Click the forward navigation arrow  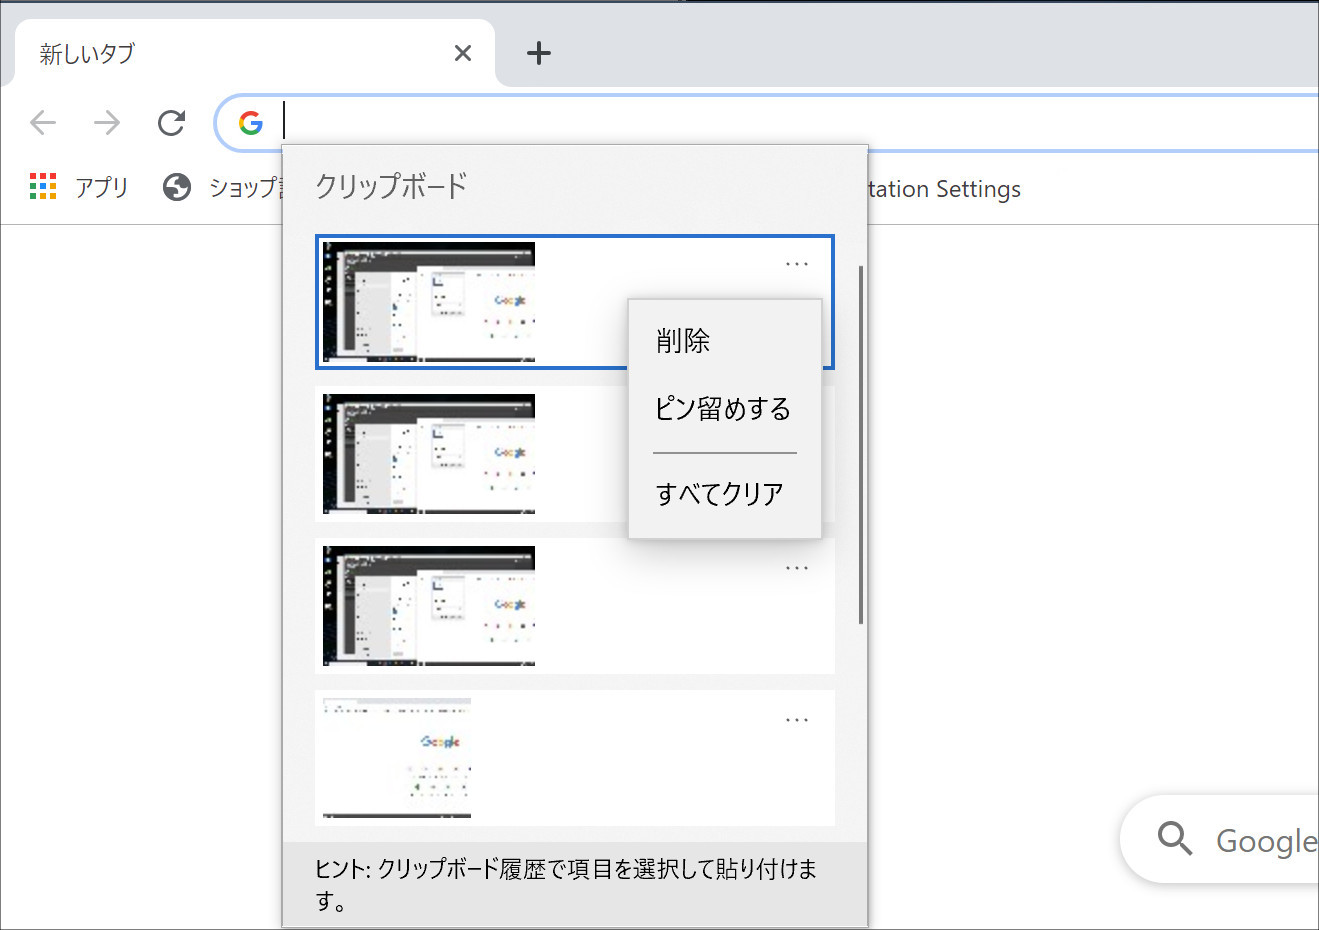(106, 122)
